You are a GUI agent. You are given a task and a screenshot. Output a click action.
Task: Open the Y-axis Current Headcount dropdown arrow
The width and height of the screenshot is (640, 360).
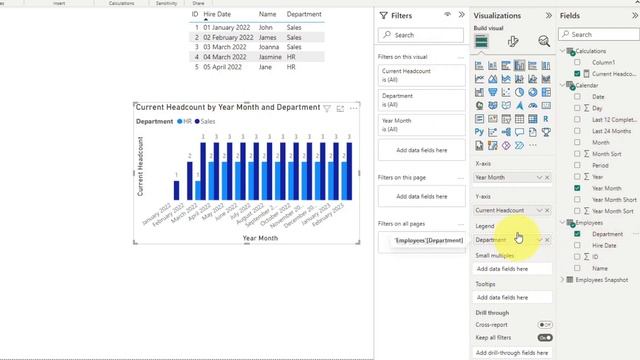pyautogui.click(x=539, y=210)
